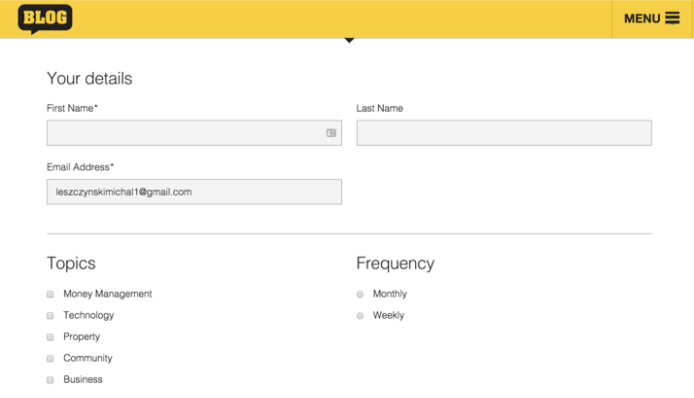This screenshot has height=398, width=694.
Task: Click the contact card autofill icon in First Name
Action: point(331,133)
